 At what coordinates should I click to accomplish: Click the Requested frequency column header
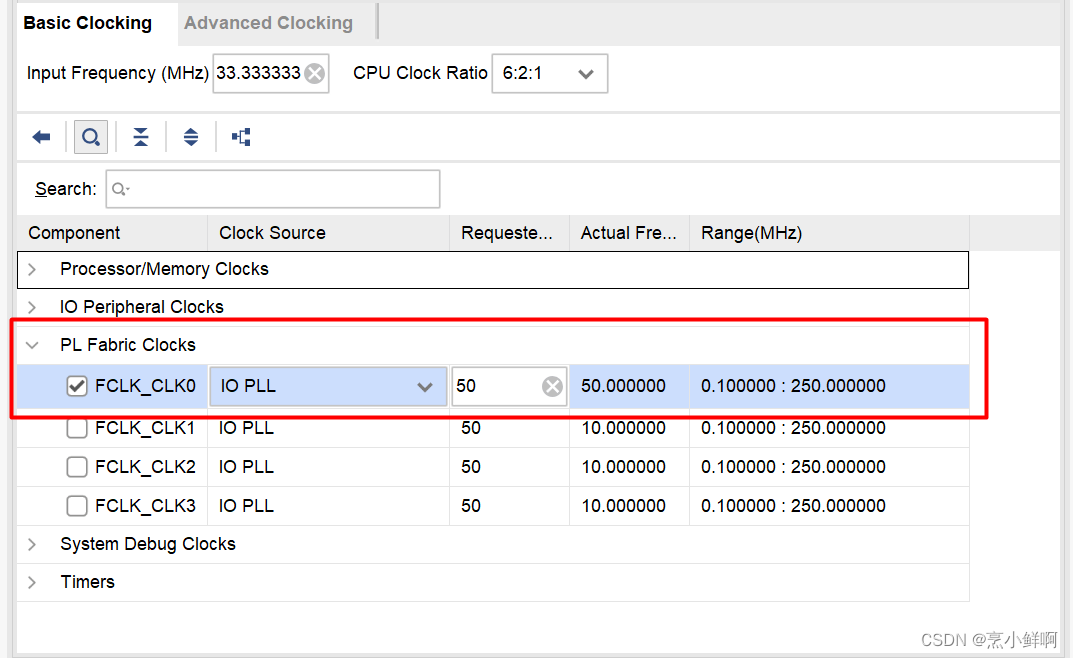[x=509, y=233]
